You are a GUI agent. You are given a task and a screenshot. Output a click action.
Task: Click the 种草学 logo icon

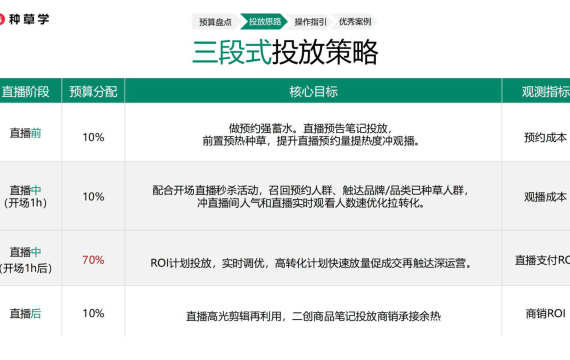tap(1, 19)
